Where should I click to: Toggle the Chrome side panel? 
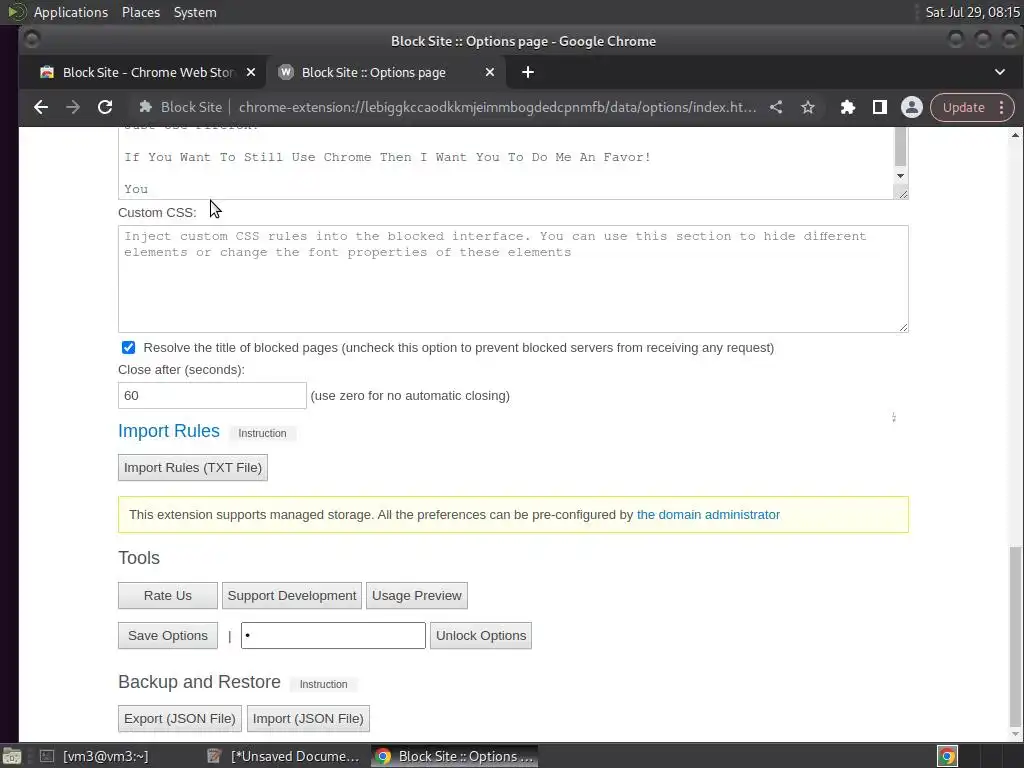coord(880,107)
